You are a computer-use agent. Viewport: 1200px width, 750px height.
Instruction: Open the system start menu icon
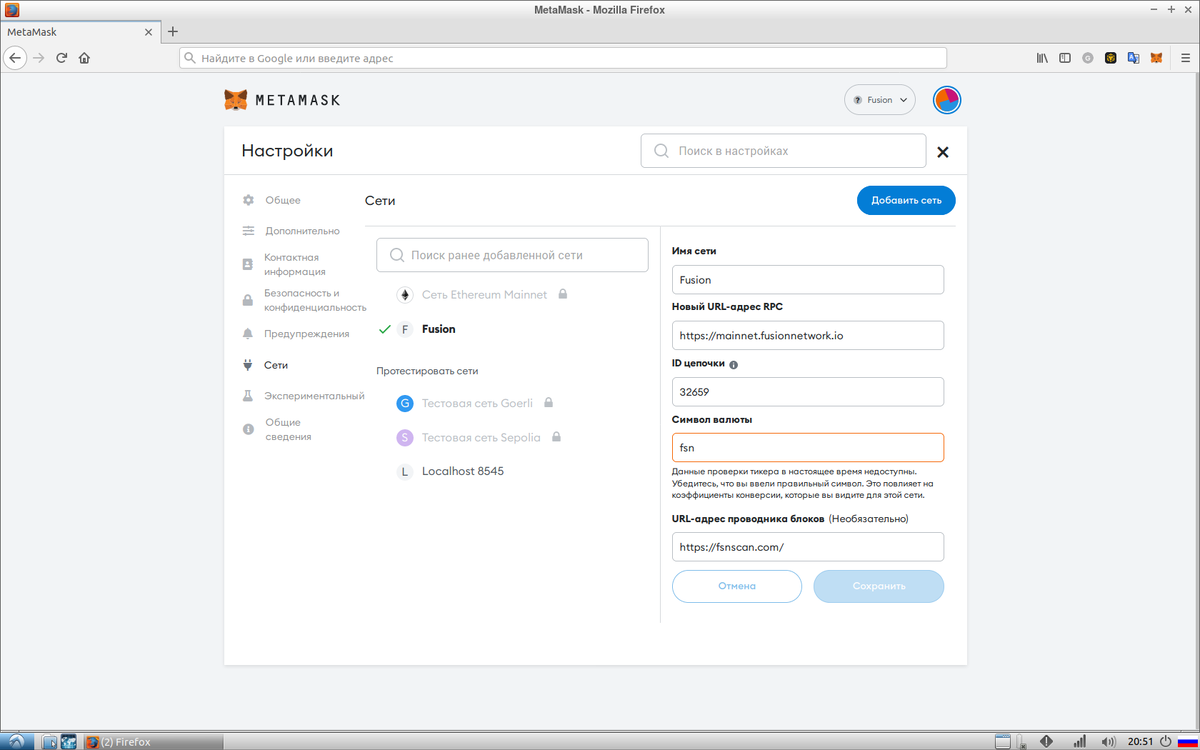pos(16,741)
